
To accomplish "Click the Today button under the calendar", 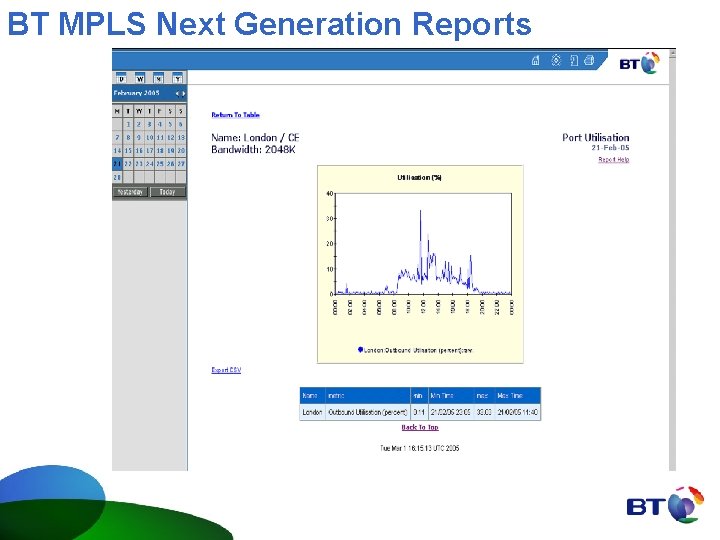I will pyautogui.click(x=168, y=192).
